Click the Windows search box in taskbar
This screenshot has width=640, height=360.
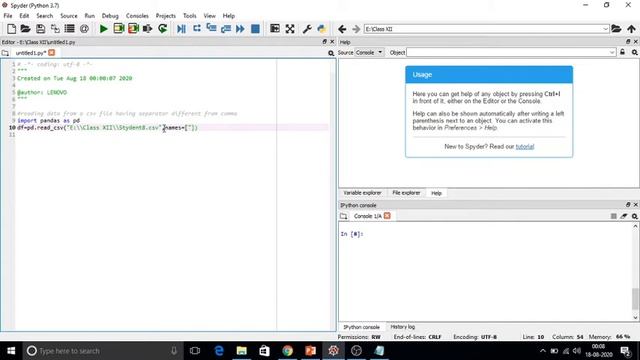pos(101,351)
